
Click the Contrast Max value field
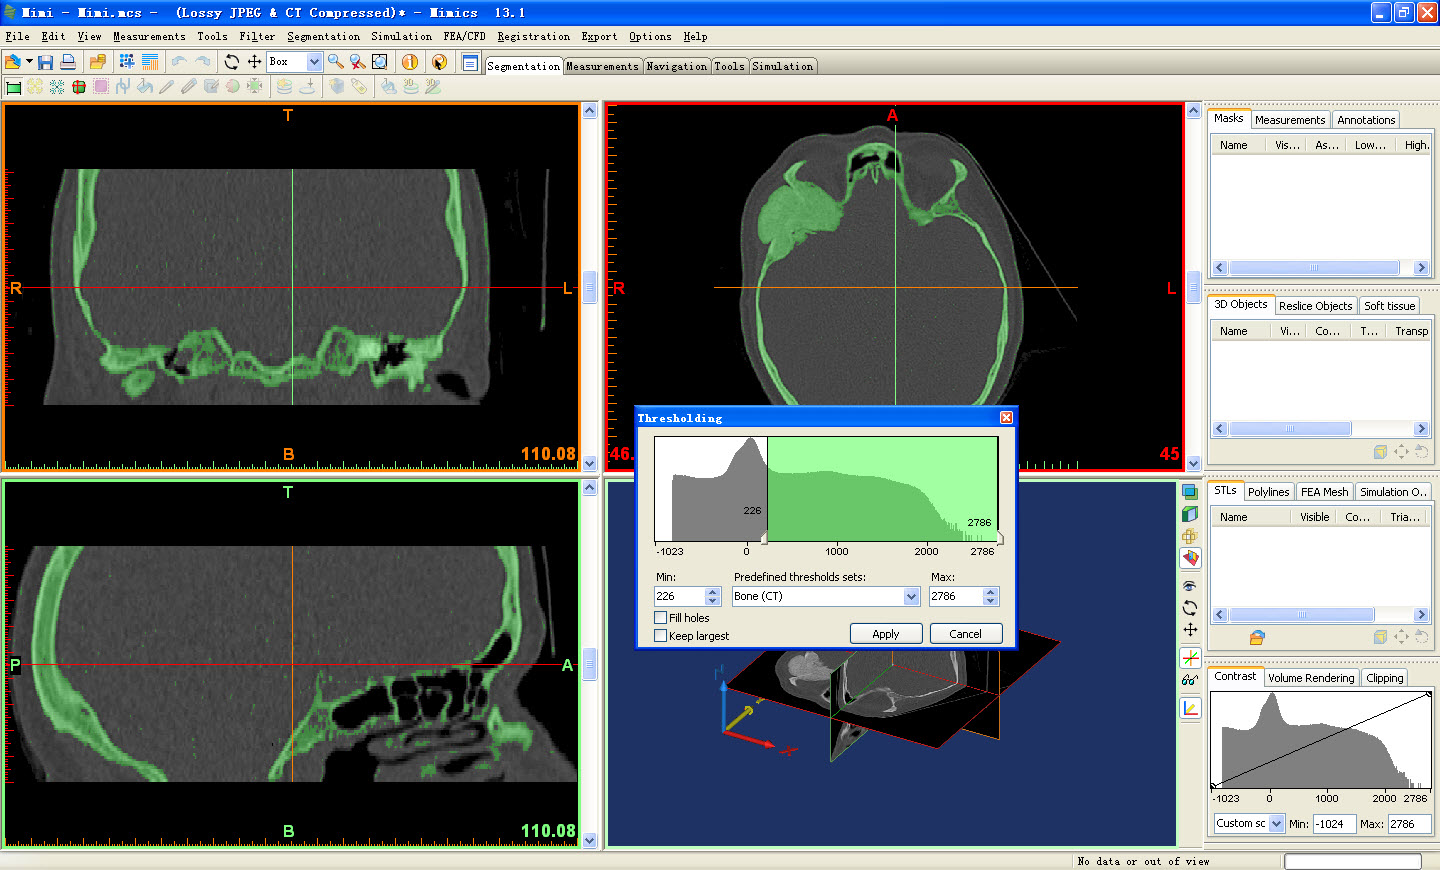[1409, 824]
